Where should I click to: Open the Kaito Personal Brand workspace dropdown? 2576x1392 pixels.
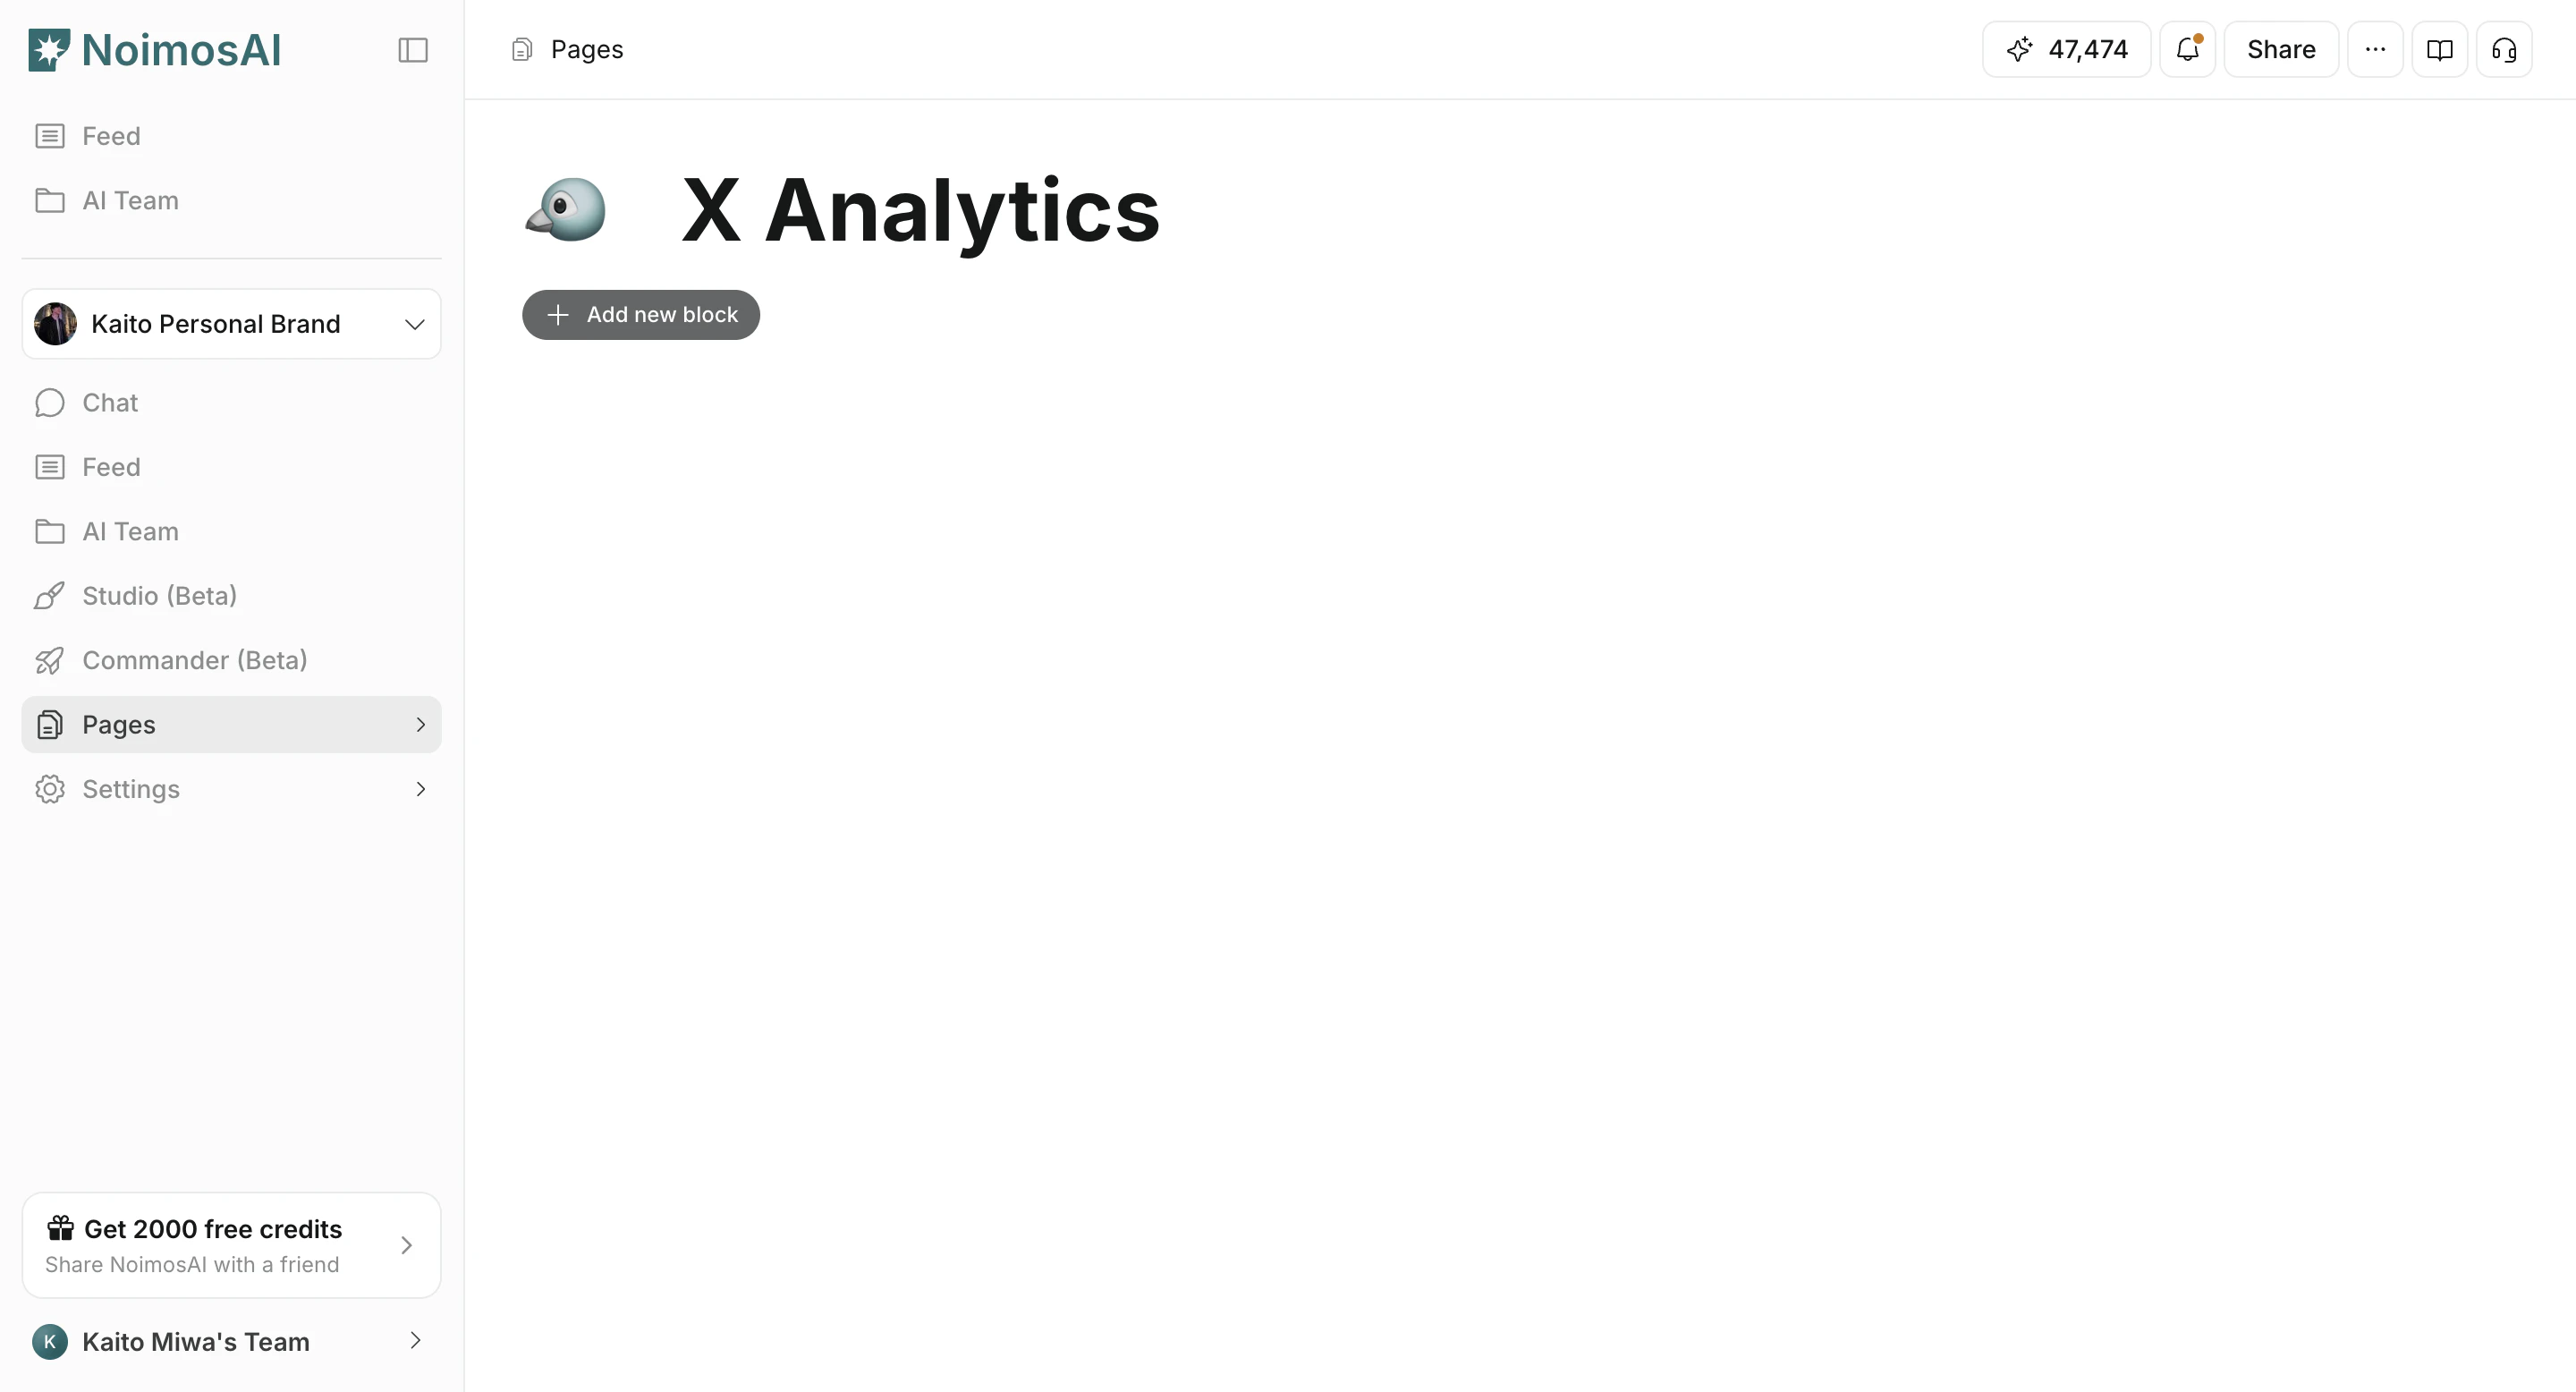[x=231, y=323]
